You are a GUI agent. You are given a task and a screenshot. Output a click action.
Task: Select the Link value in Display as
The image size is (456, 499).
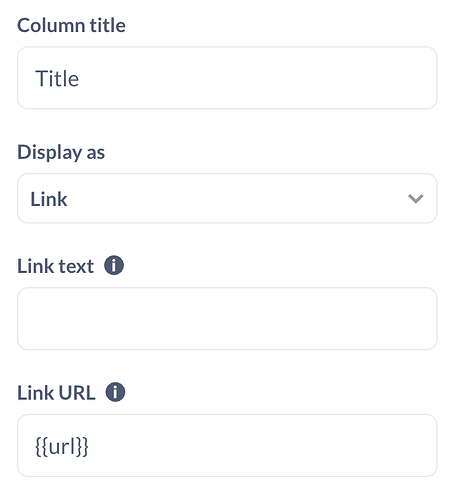coord(49,199)
